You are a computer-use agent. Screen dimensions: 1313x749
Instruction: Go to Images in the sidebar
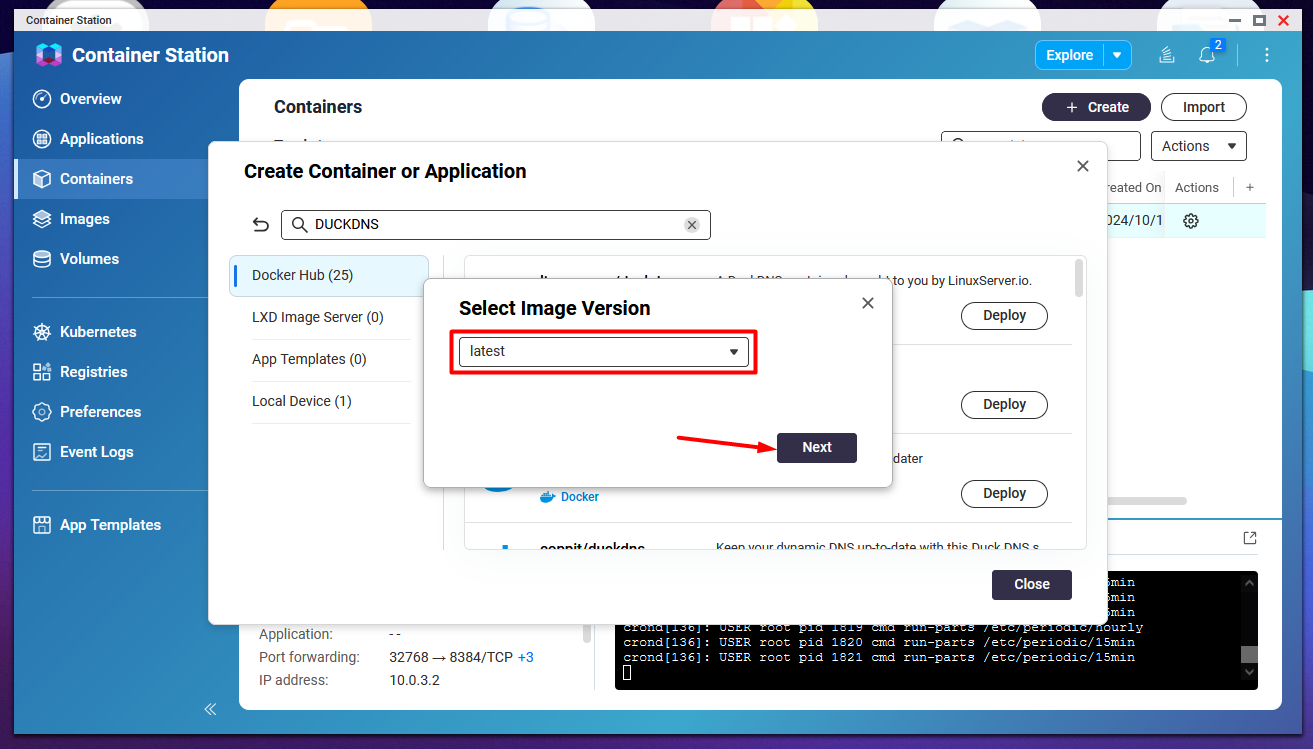click(84, 219)
